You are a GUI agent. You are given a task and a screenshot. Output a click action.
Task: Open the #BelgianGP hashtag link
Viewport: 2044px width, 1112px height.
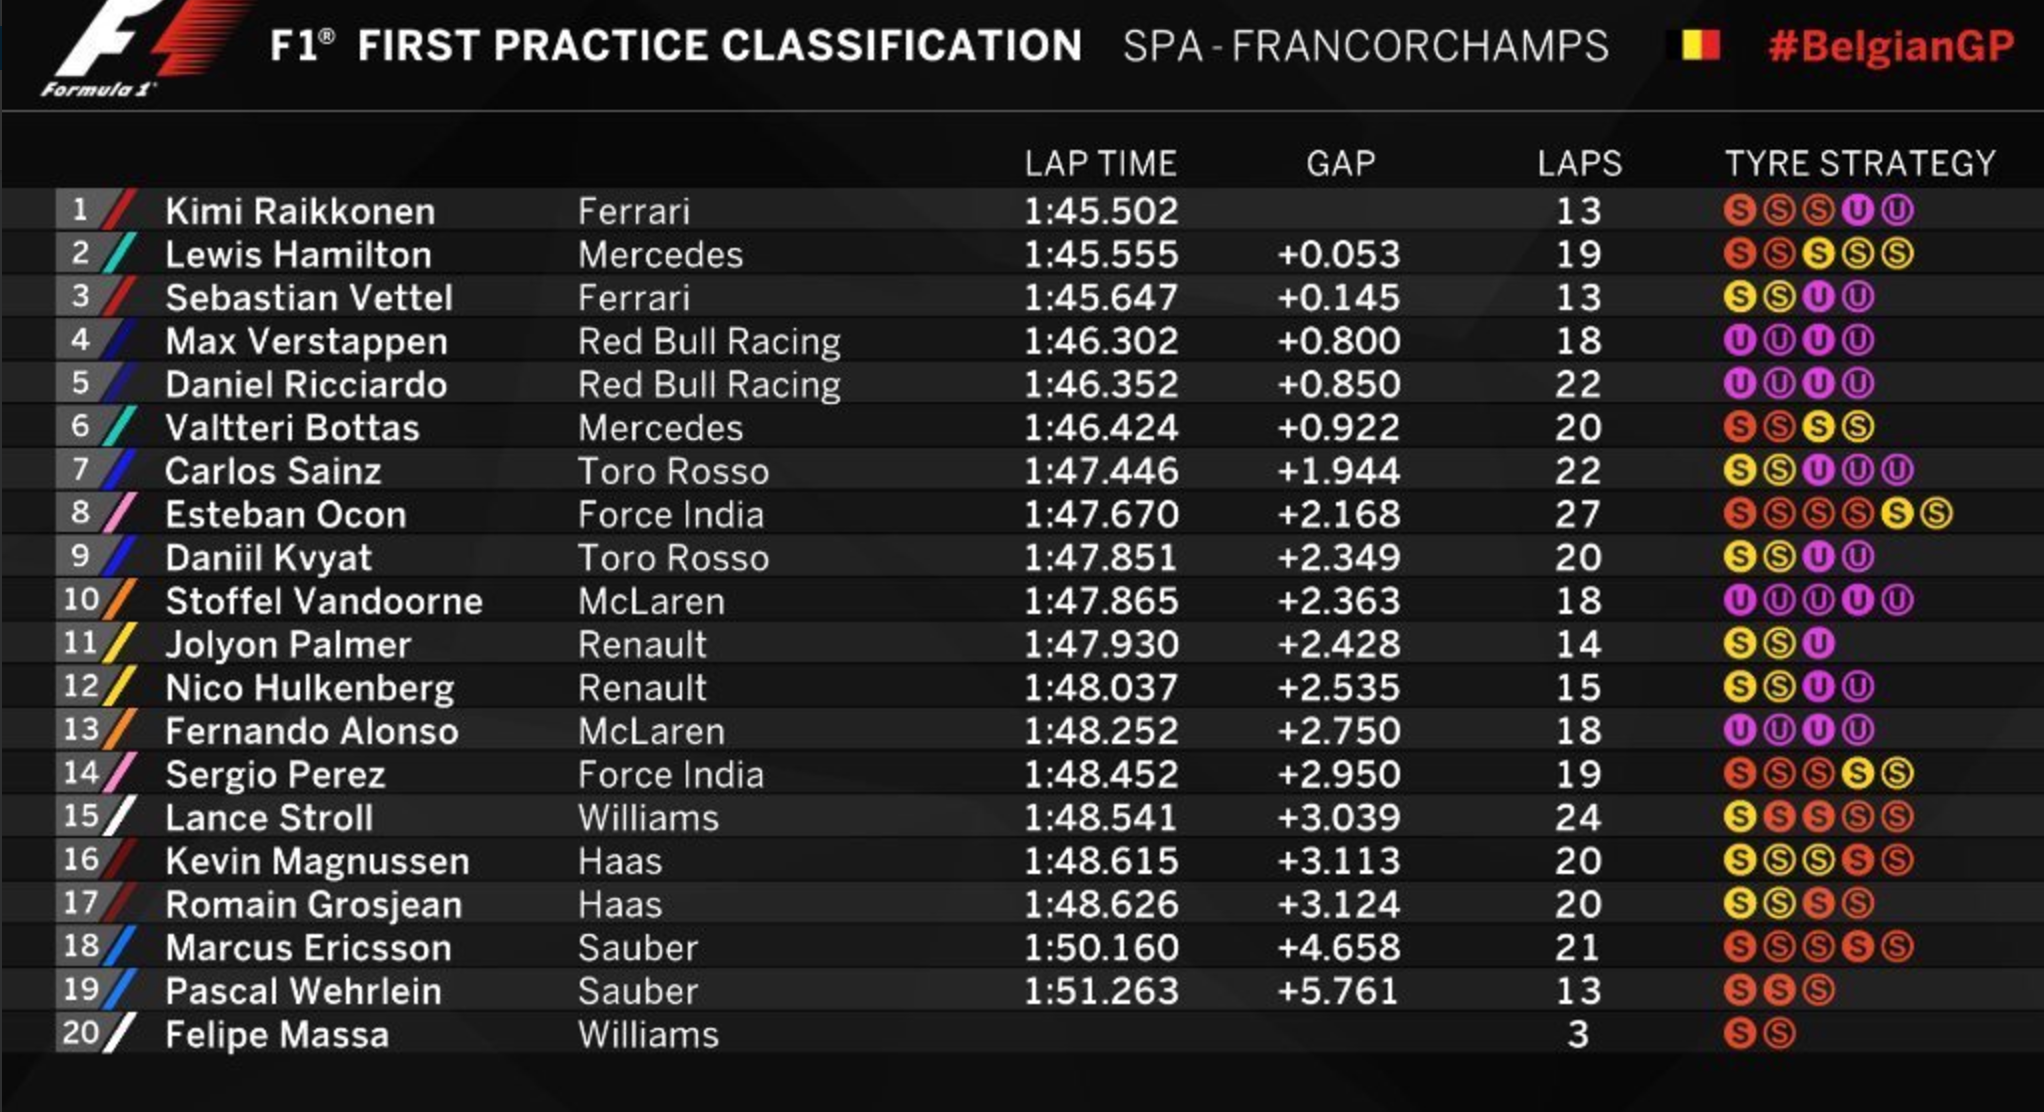click(1891, 47)
